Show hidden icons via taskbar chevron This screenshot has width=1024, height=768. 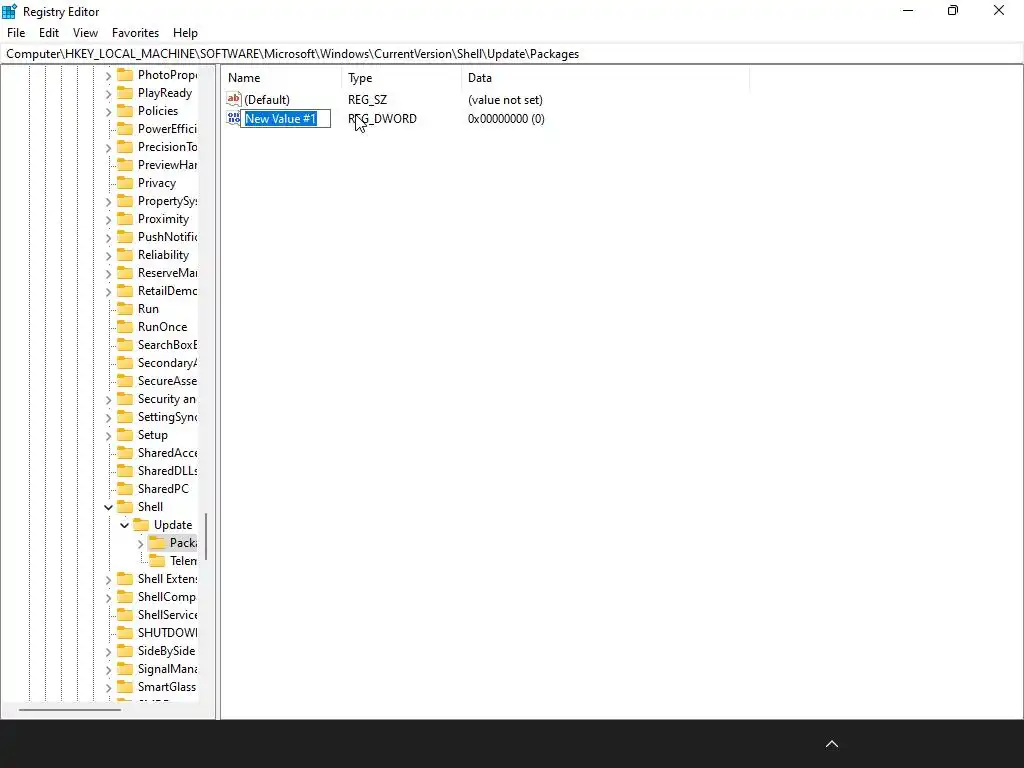pyautogui.click(x=832, y=744)
